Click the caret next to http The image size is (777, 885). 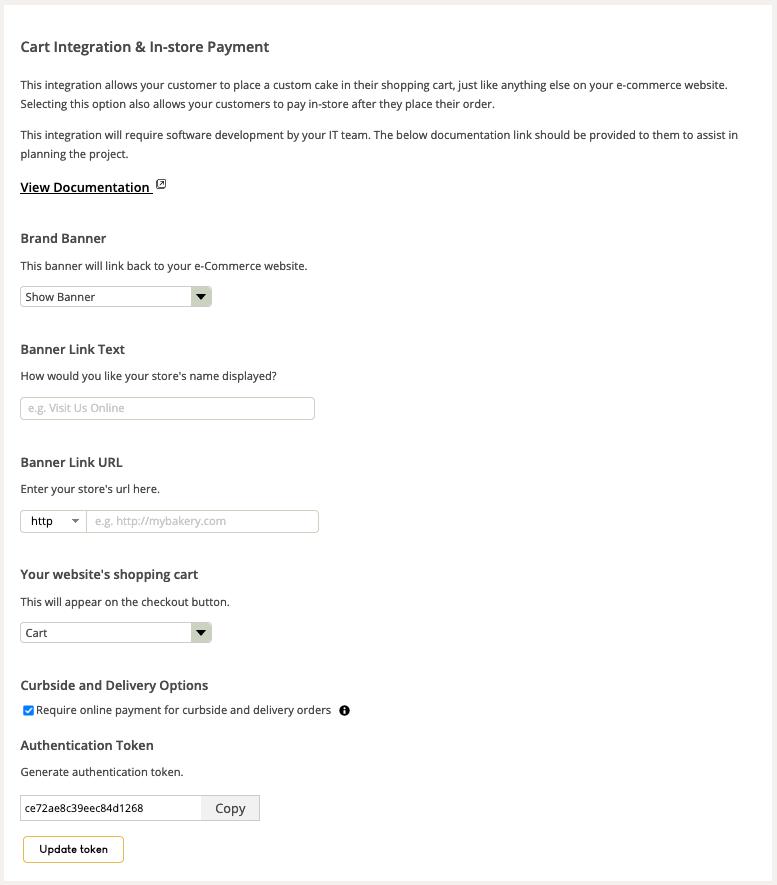coord(75,521)
